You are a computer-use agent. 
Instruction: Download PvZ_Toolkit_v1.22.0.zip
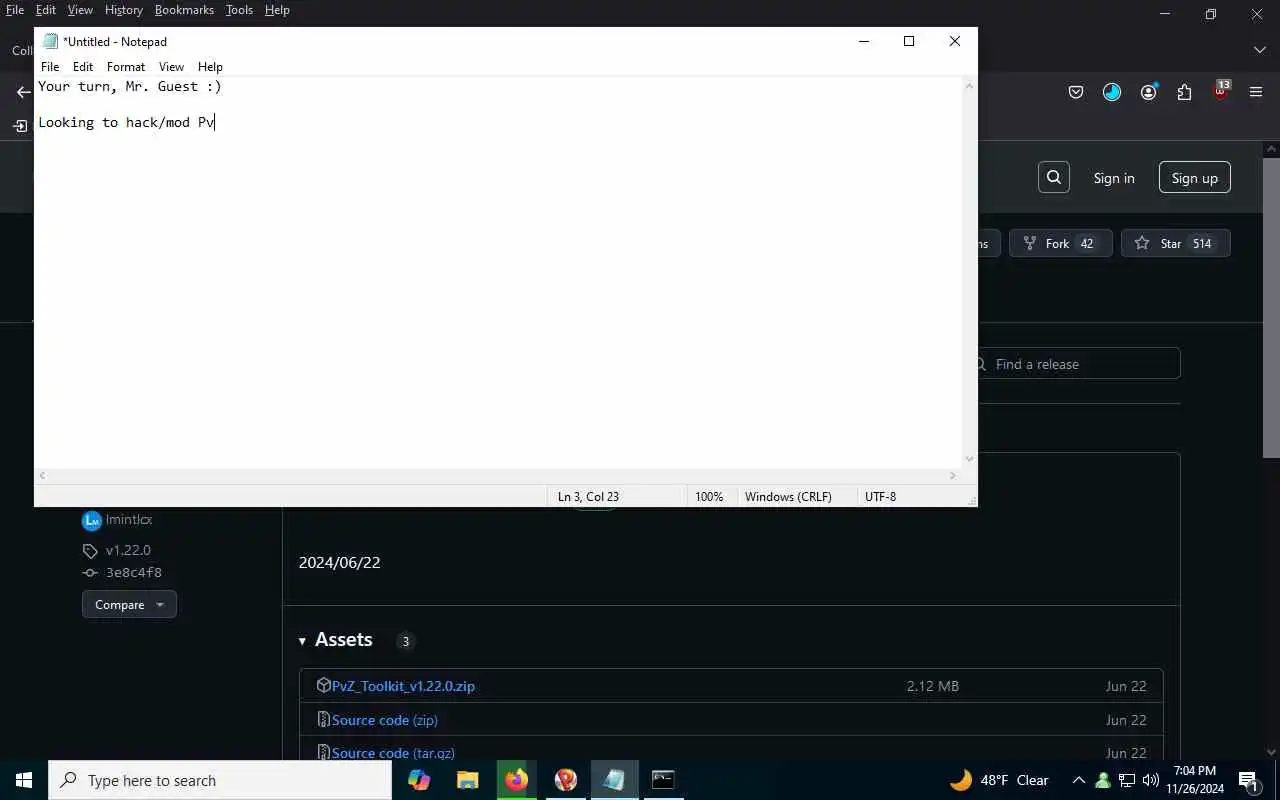403,686
